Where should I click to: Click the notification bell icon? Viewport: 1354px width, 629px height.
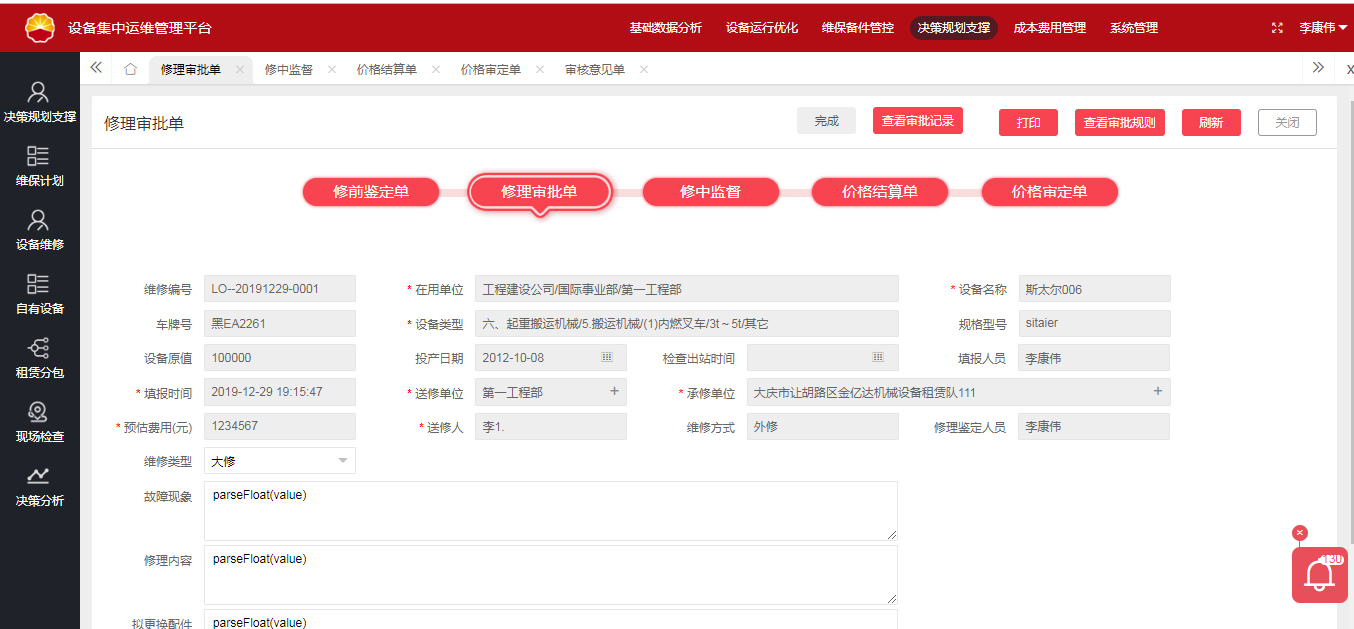click(1319, 576)
